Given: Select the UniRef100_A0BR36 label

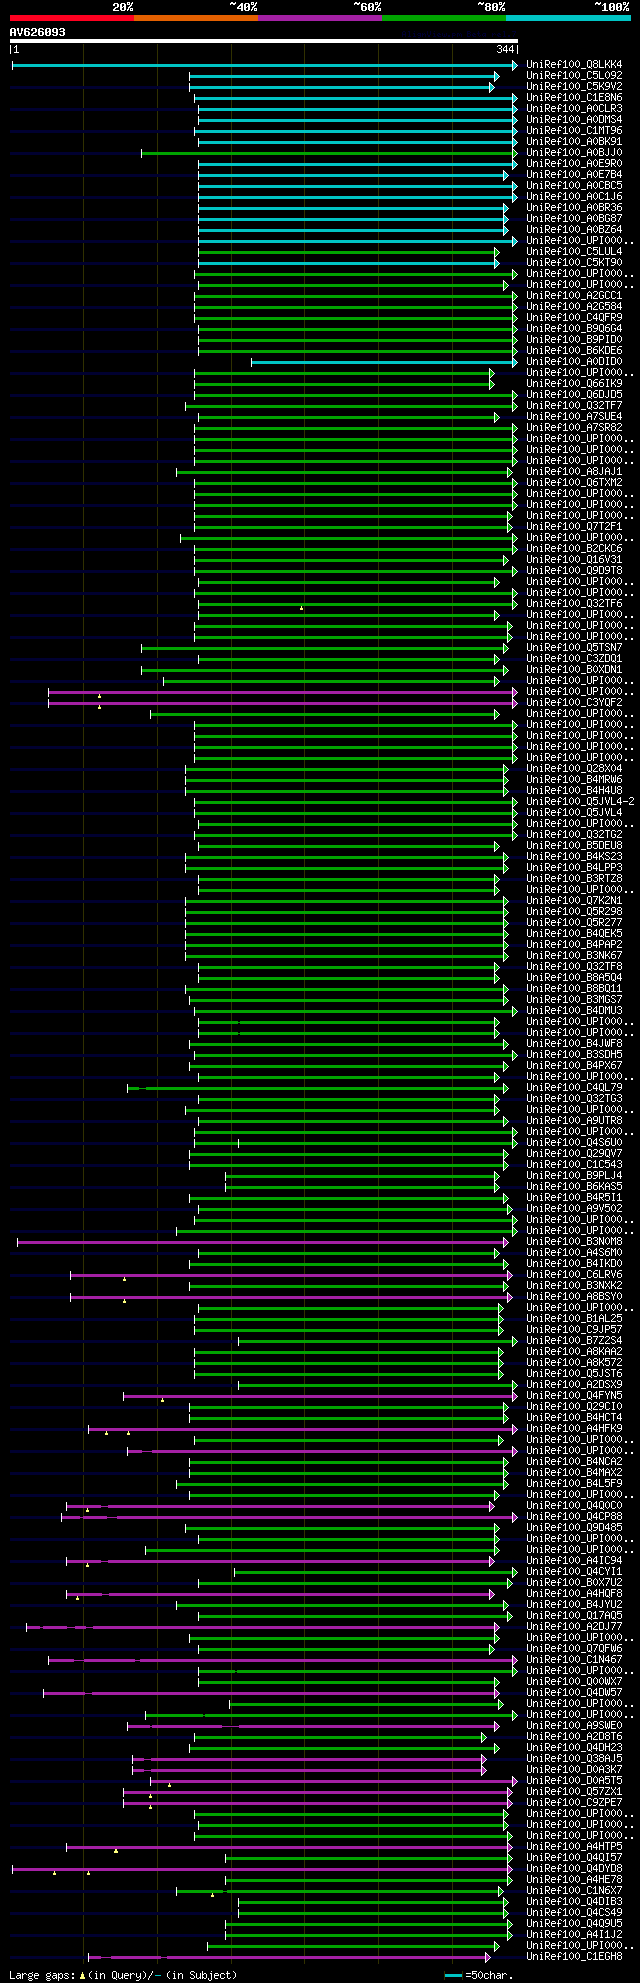Looking at the screenshot, I should point(574,208).
